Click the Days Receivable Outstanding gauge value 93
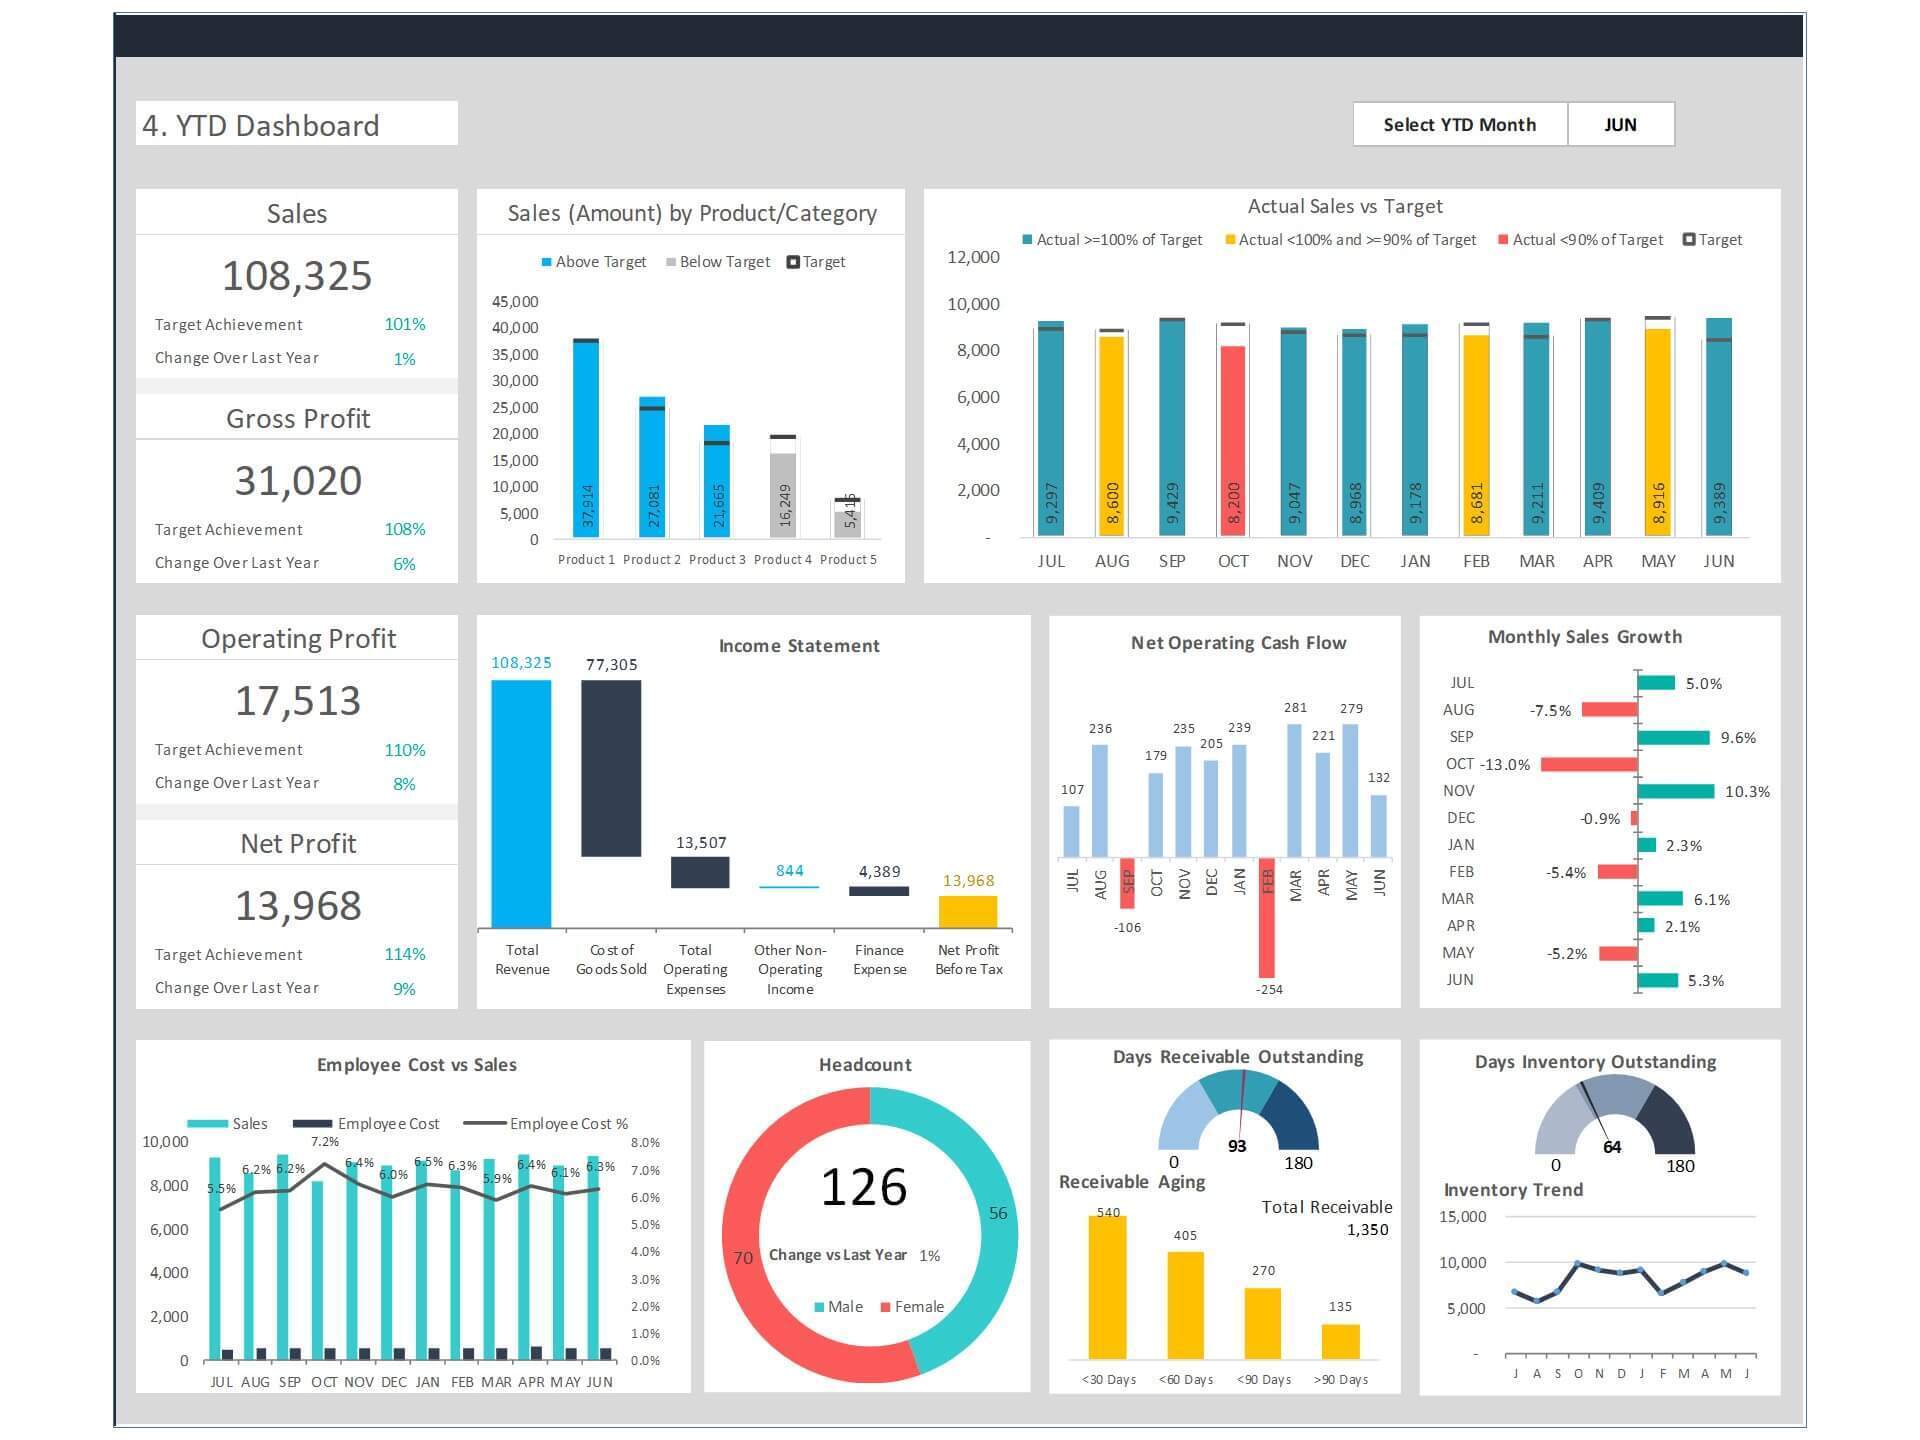This screenshot has height=1440, width=1920. [1237, 1146]
